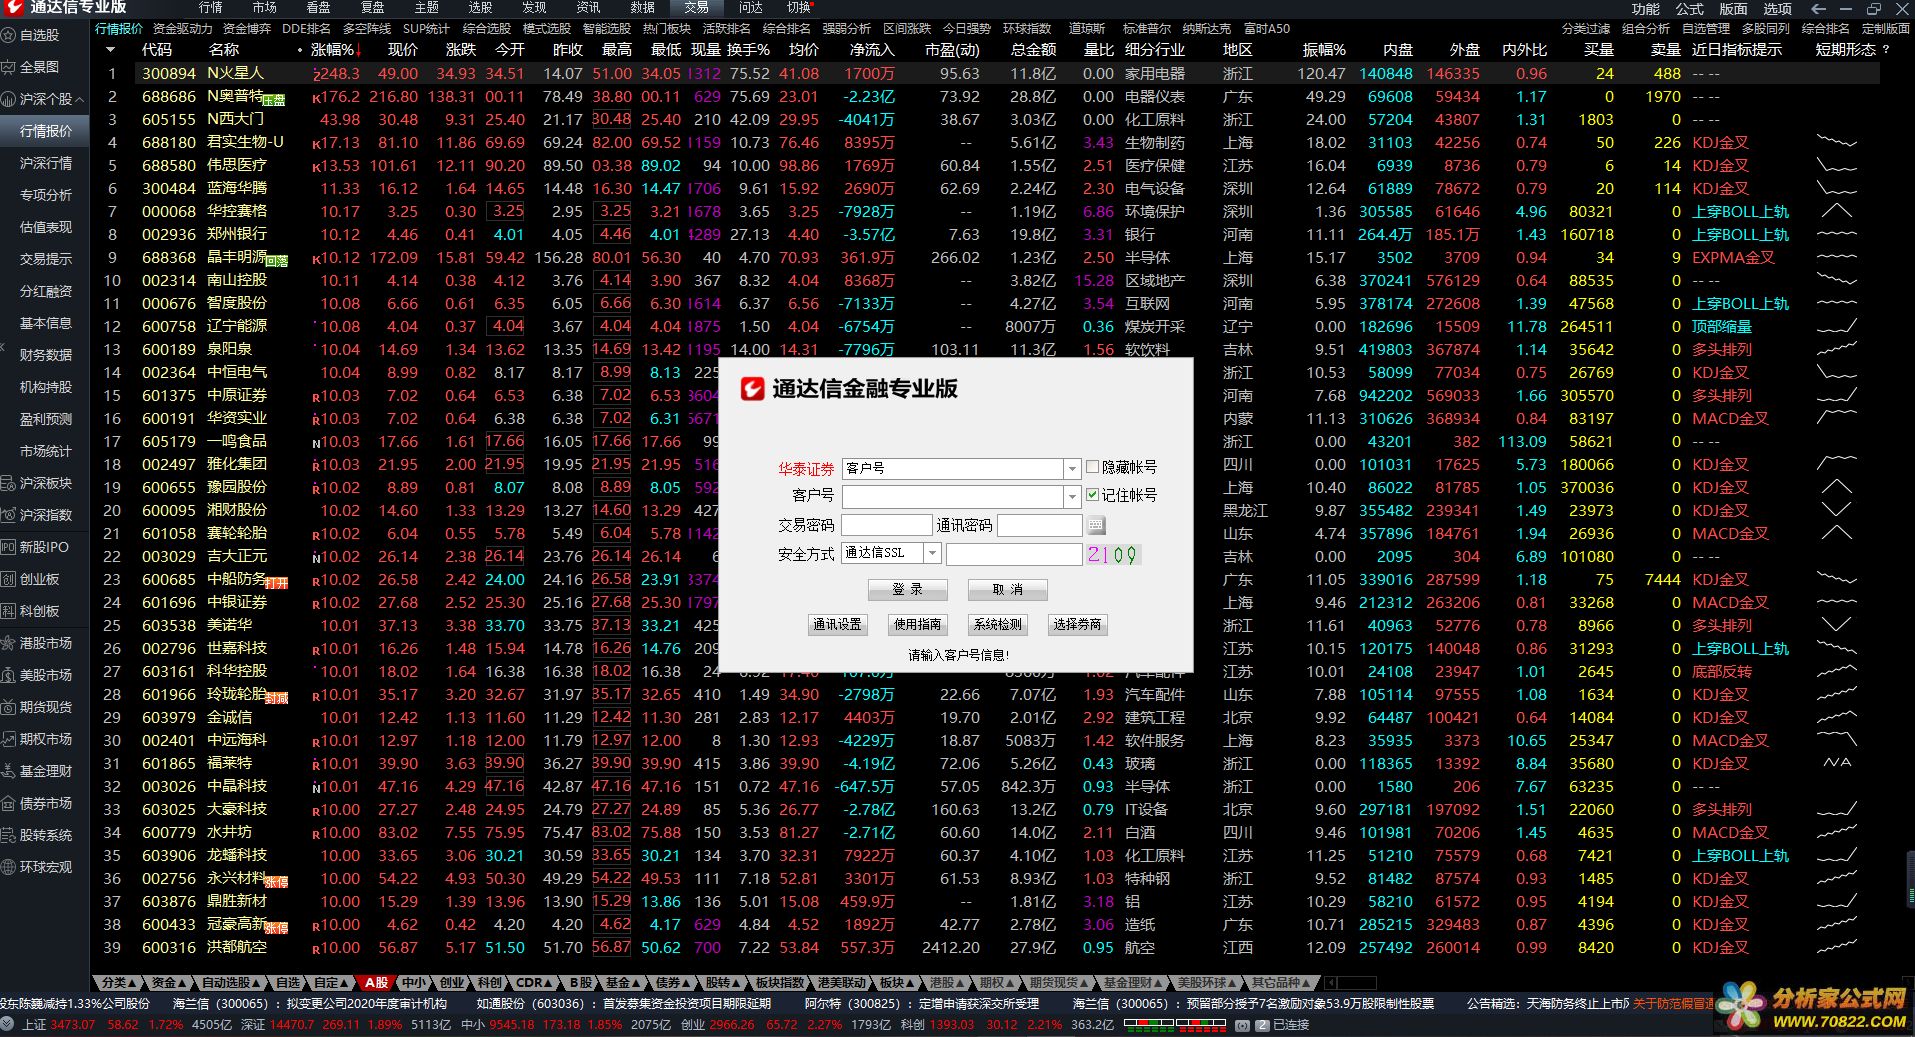Screen dimensions: 1915x1037
Task: Open 新股IPO in the left sidebar
Action: pyautogui.click(x=44, y=547)
